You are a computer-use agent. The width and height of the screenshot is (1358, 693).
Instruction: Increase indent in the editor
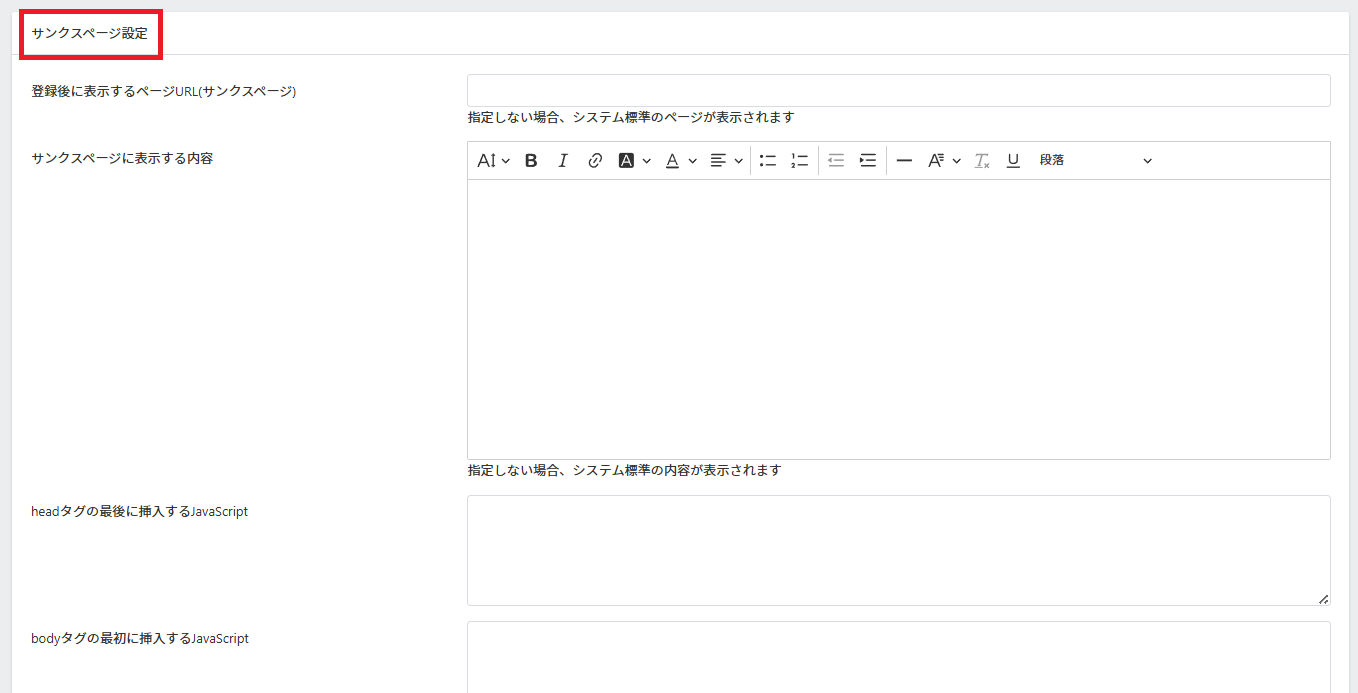(x=868, y=161)
